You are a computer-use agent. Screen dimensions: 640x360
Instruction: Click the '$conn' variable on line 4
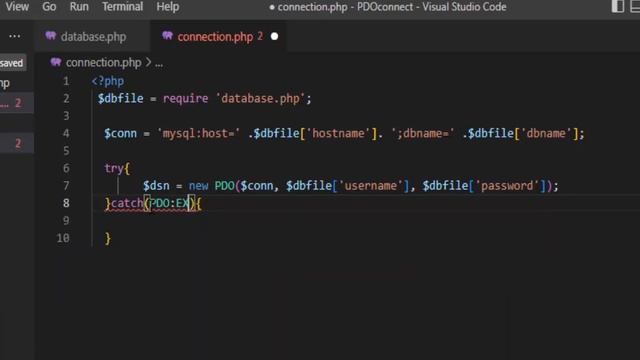coord(120,133)
